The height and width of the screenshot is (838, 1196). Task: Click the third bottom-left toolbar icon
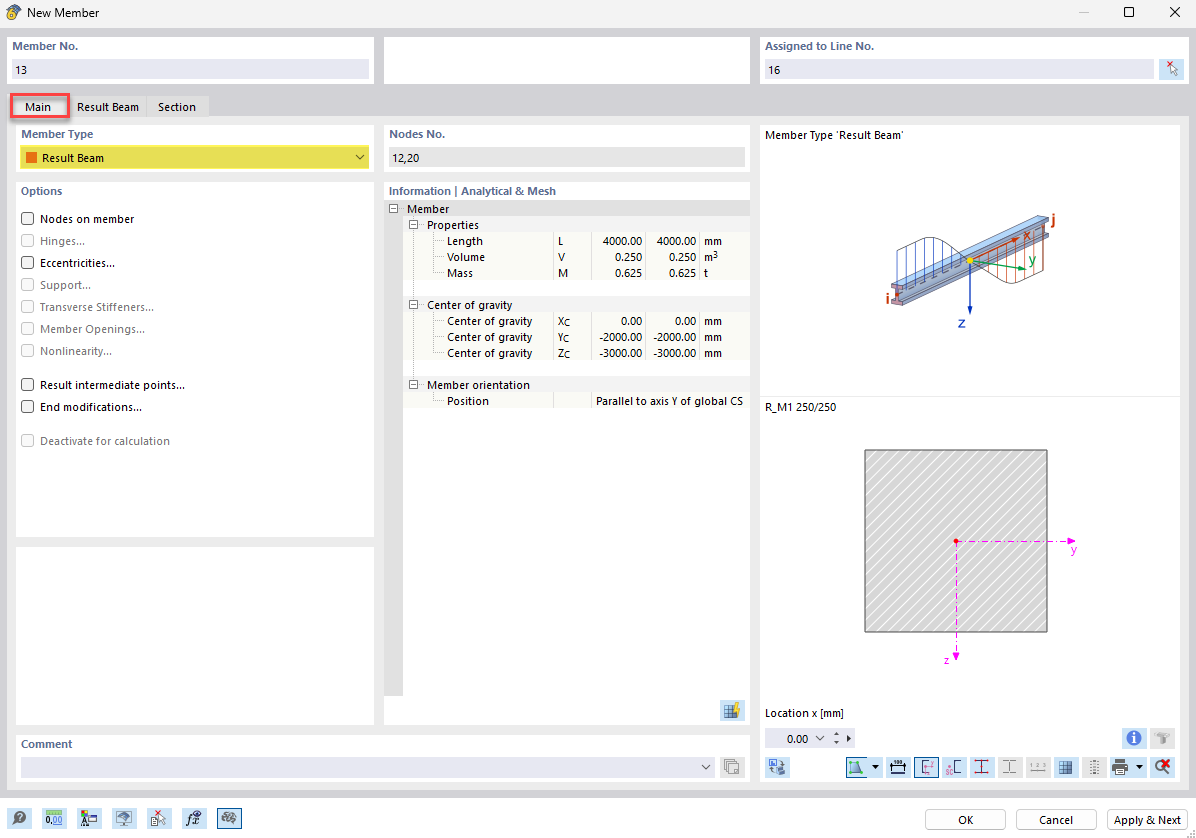(88, 818)
